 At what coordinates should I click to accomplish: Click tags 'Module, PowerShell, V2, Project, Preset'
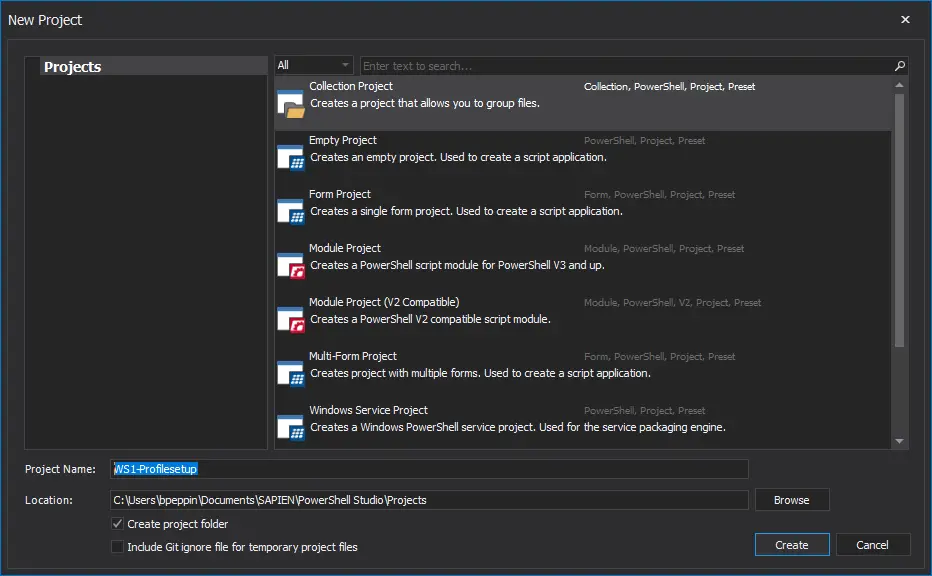coord(672,303)
